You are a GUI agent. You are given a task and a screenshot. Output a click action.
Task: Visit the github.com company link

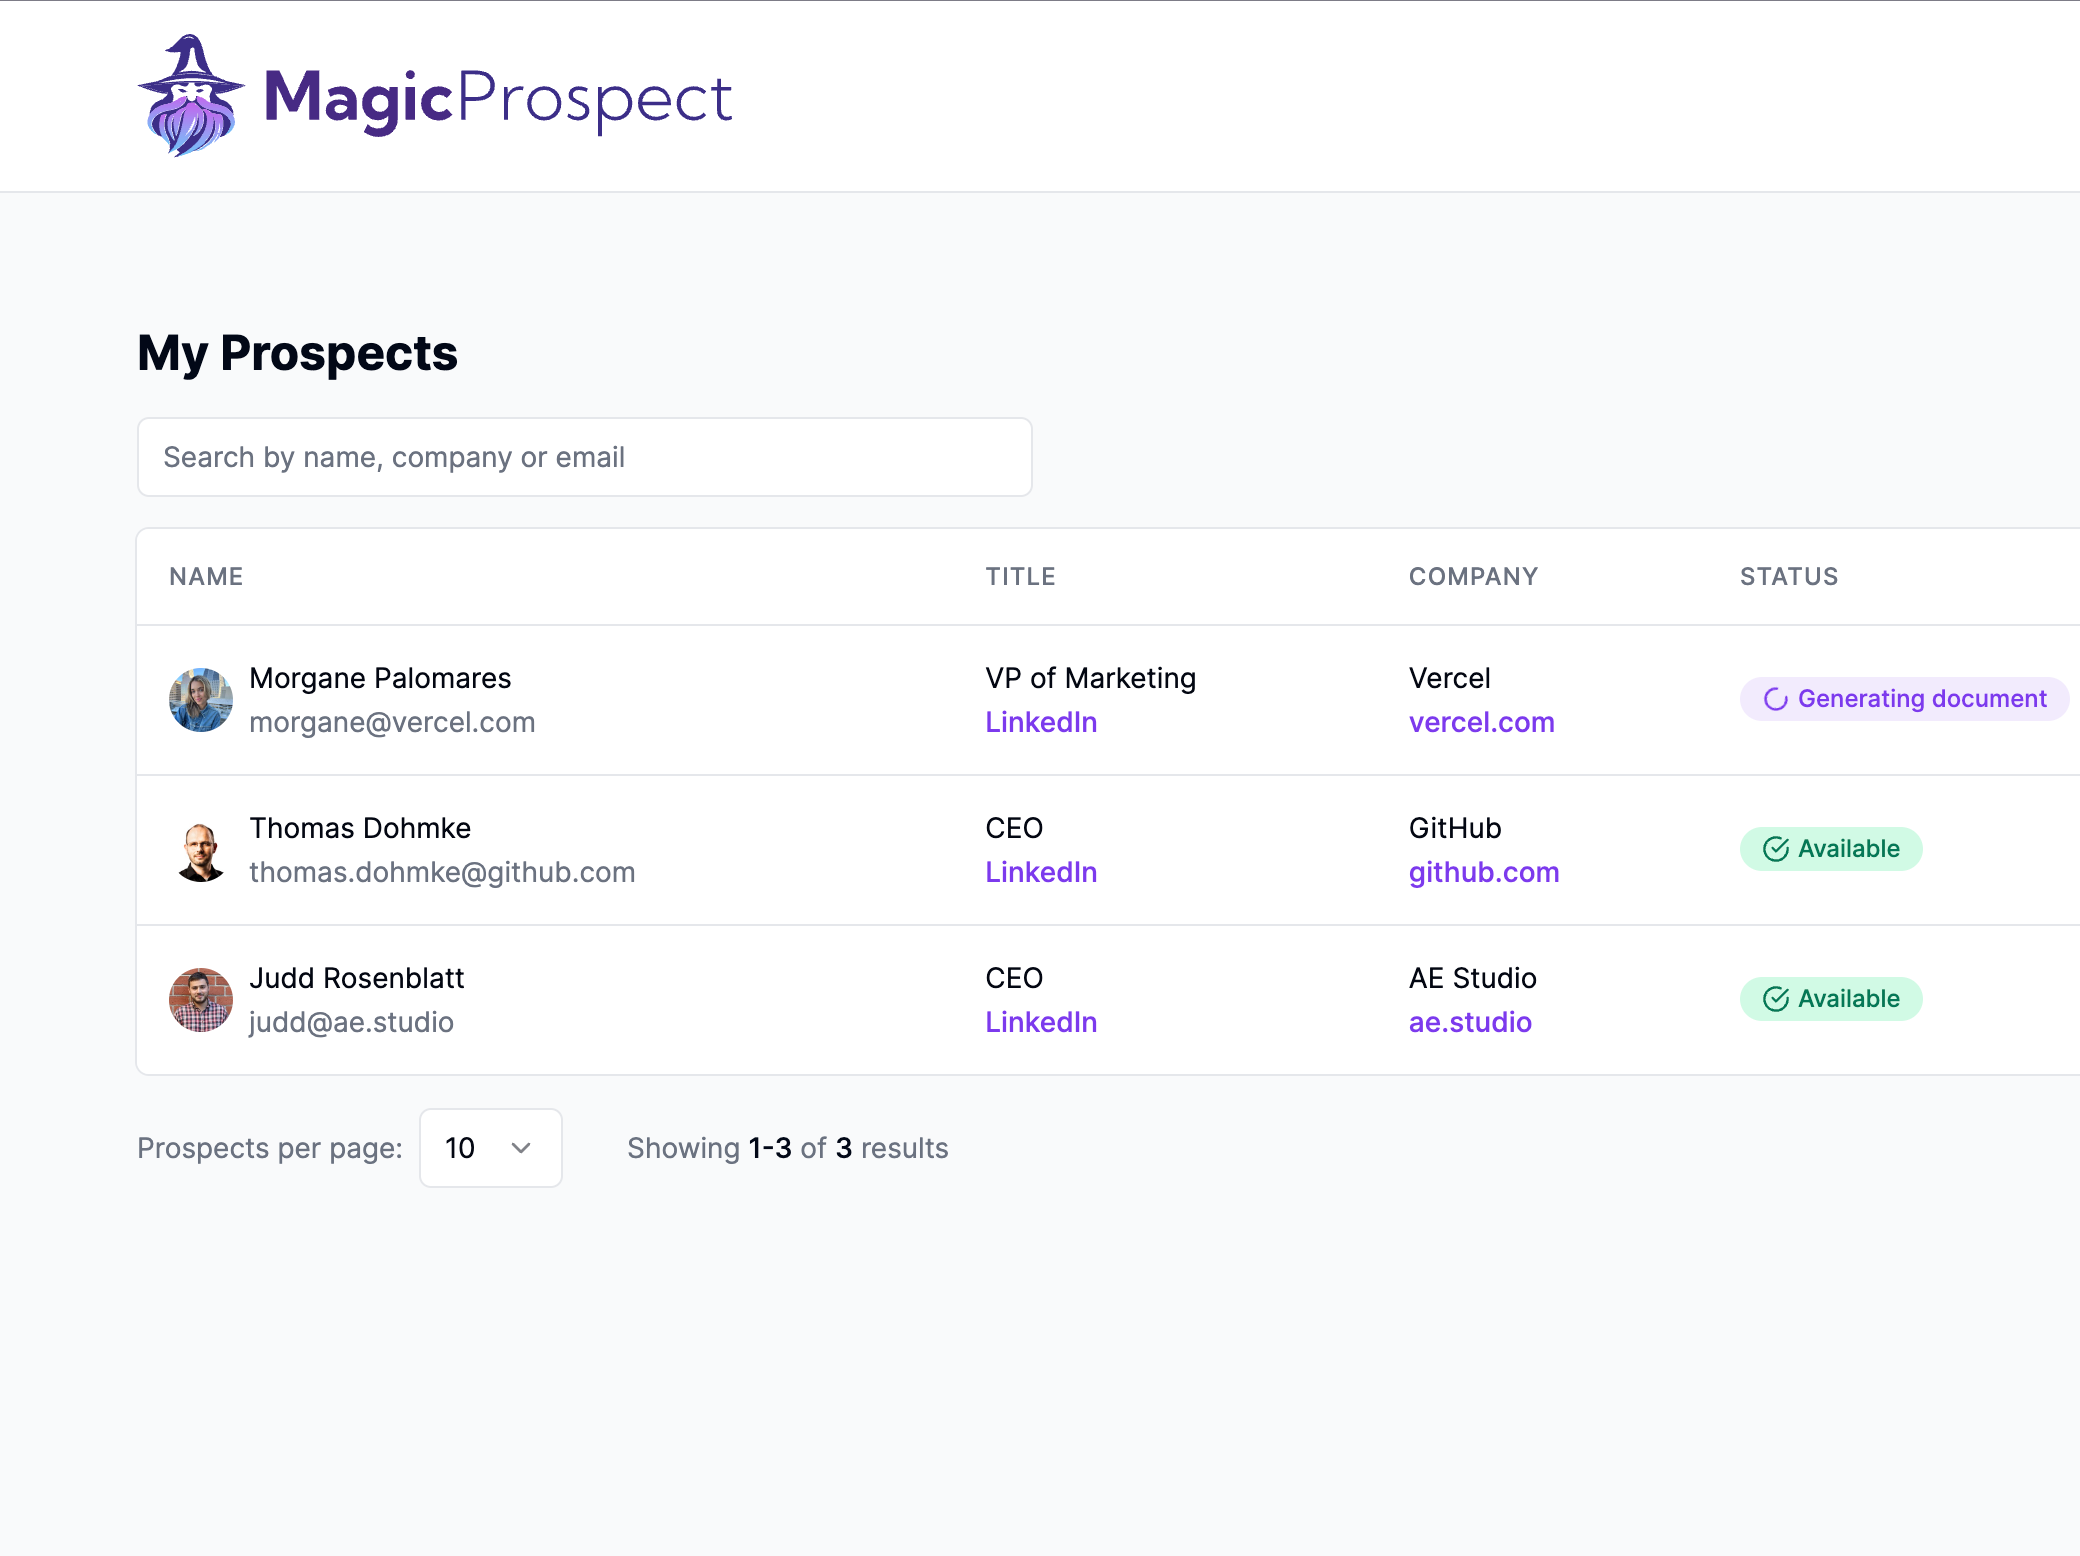click(x=1484, y=872)
